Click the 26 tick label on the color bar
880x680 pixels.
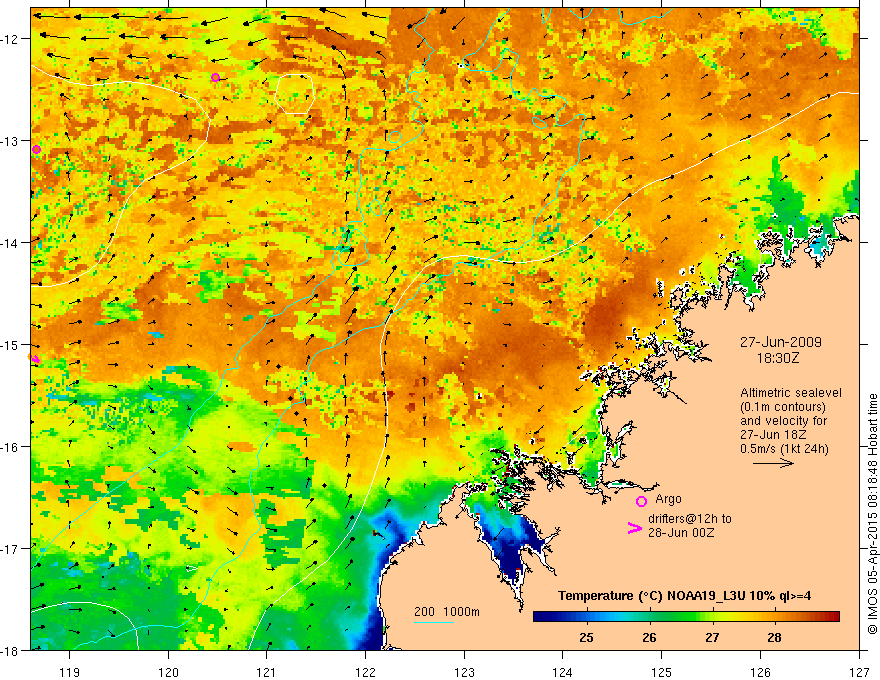[x=649, y=638]
